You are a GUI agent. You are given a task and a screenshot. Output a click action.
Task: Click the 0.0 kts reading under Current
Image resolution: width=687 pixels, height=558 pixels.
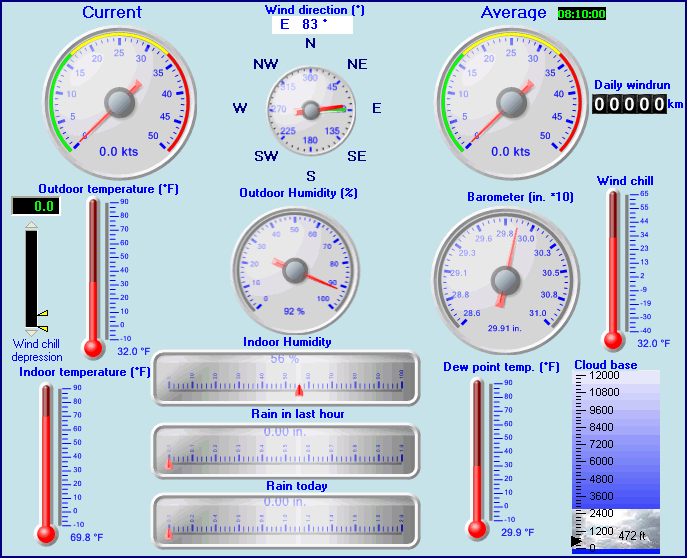pos(118,152)
